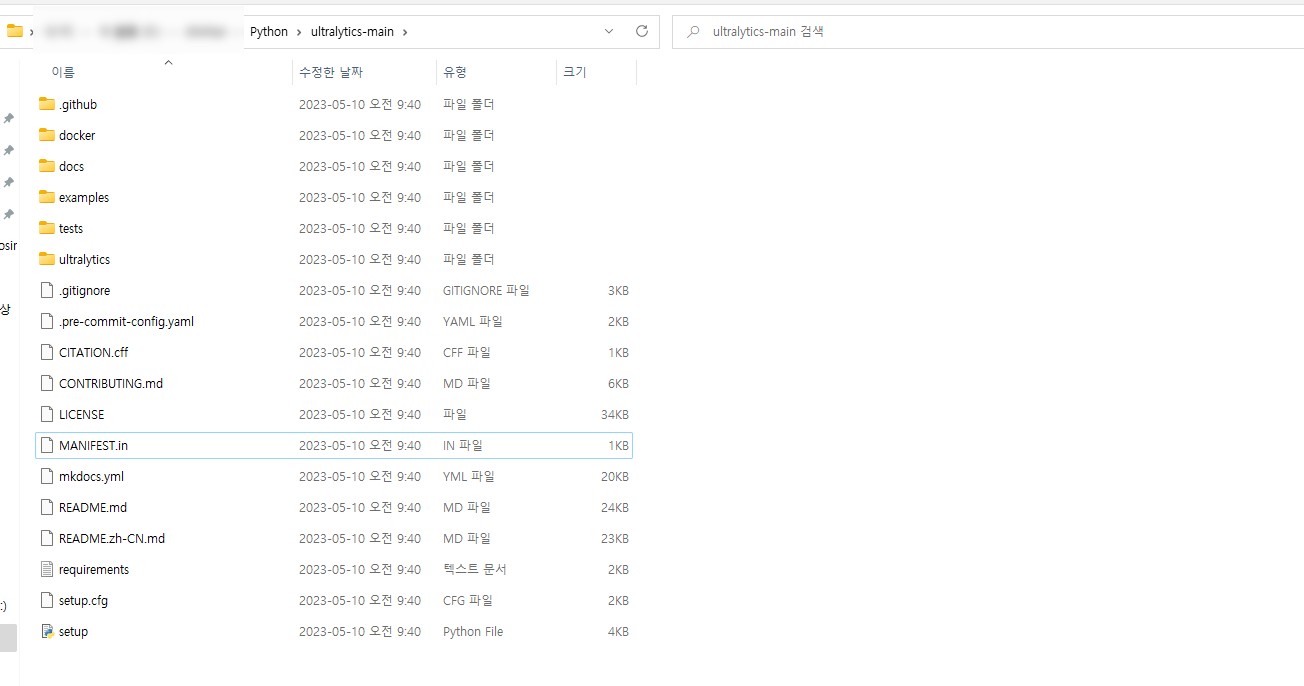Expand the chevron after ultralytics-main breadcrumb
1304x686 pixels.
point(404,31)
